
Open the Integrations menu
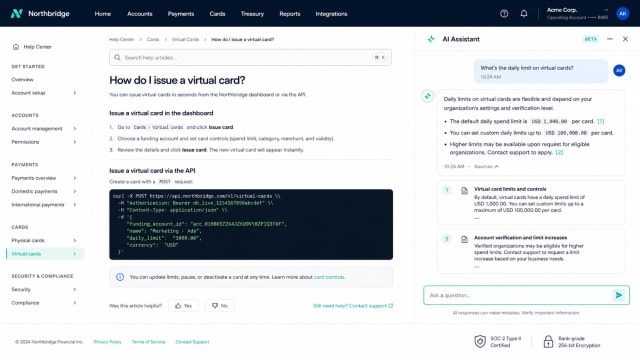coord(331,14)
